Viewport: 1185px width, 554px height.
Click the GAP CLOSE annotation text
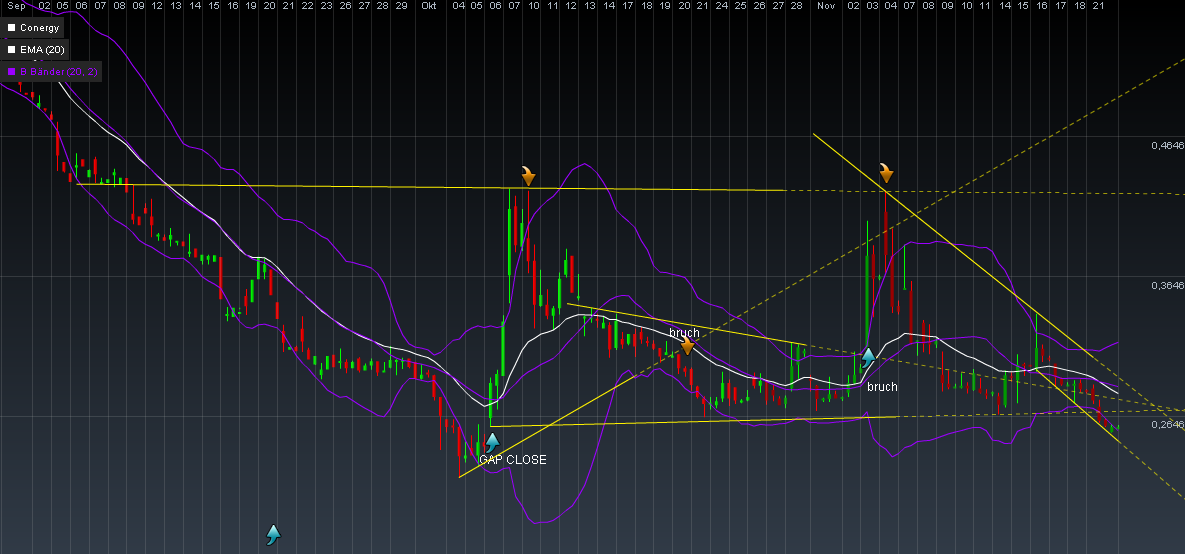click(x=512, y=460)
